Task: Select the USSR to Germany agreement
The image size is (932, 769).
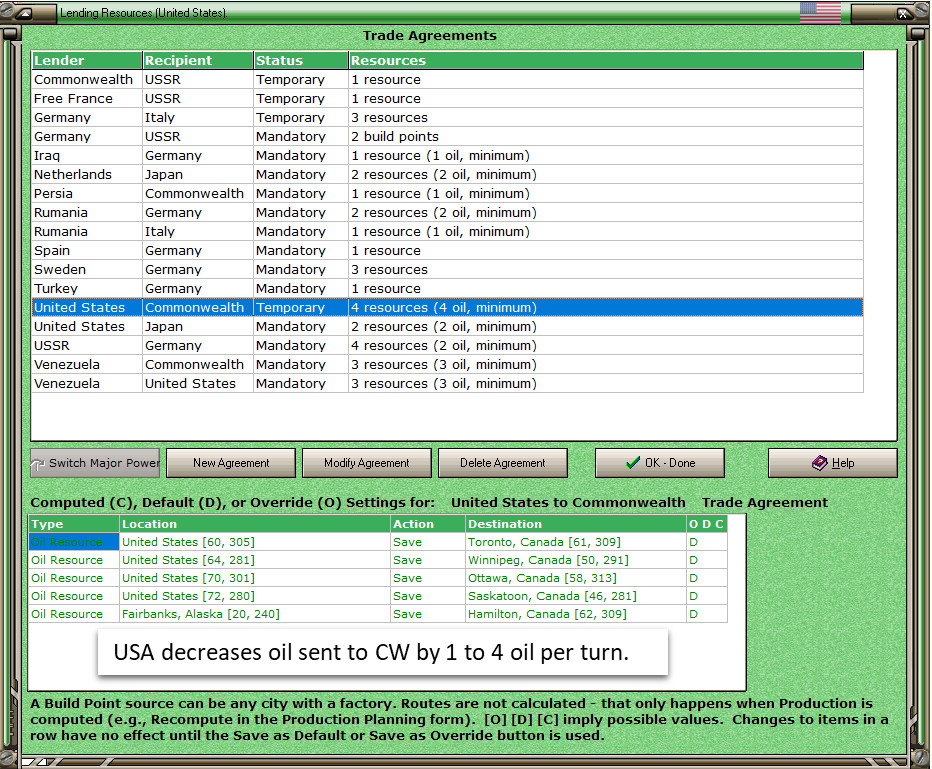Action: (x=447, y=346)
